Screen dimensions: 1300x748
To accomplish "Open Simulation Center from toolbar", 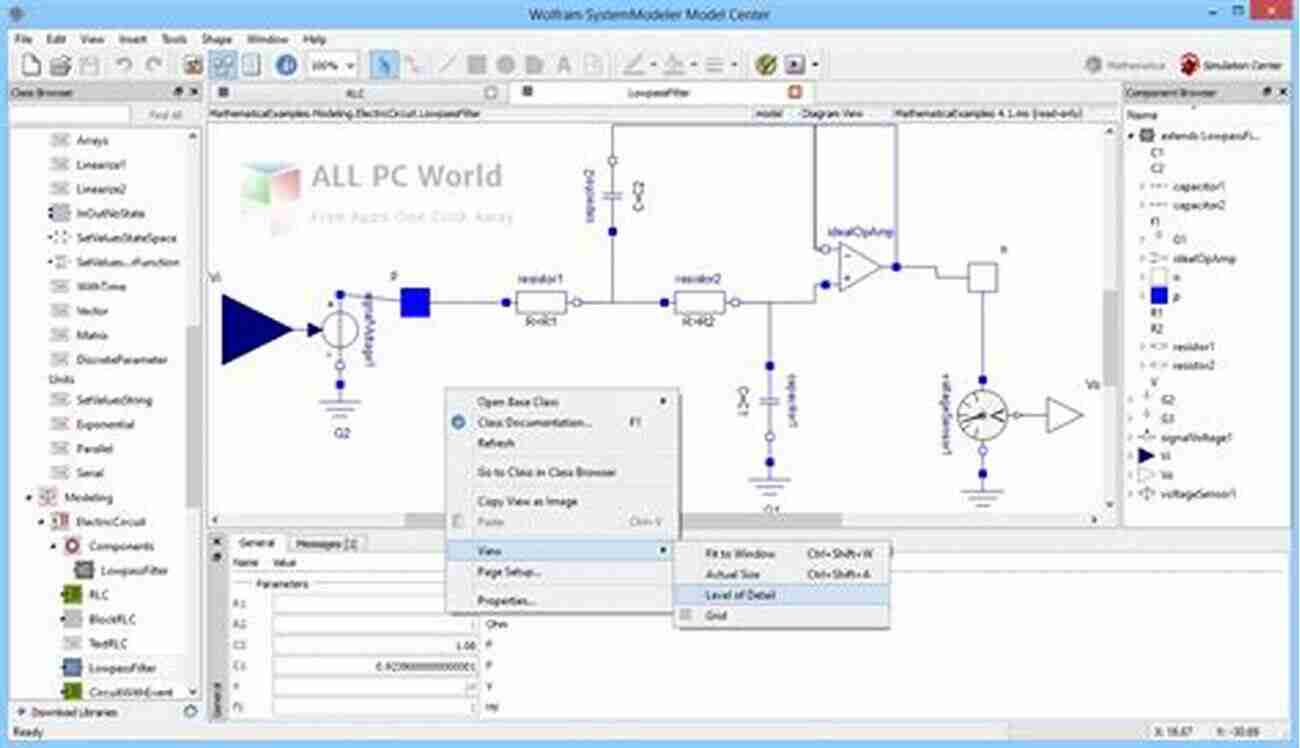I will click(x=1230, y=66).
